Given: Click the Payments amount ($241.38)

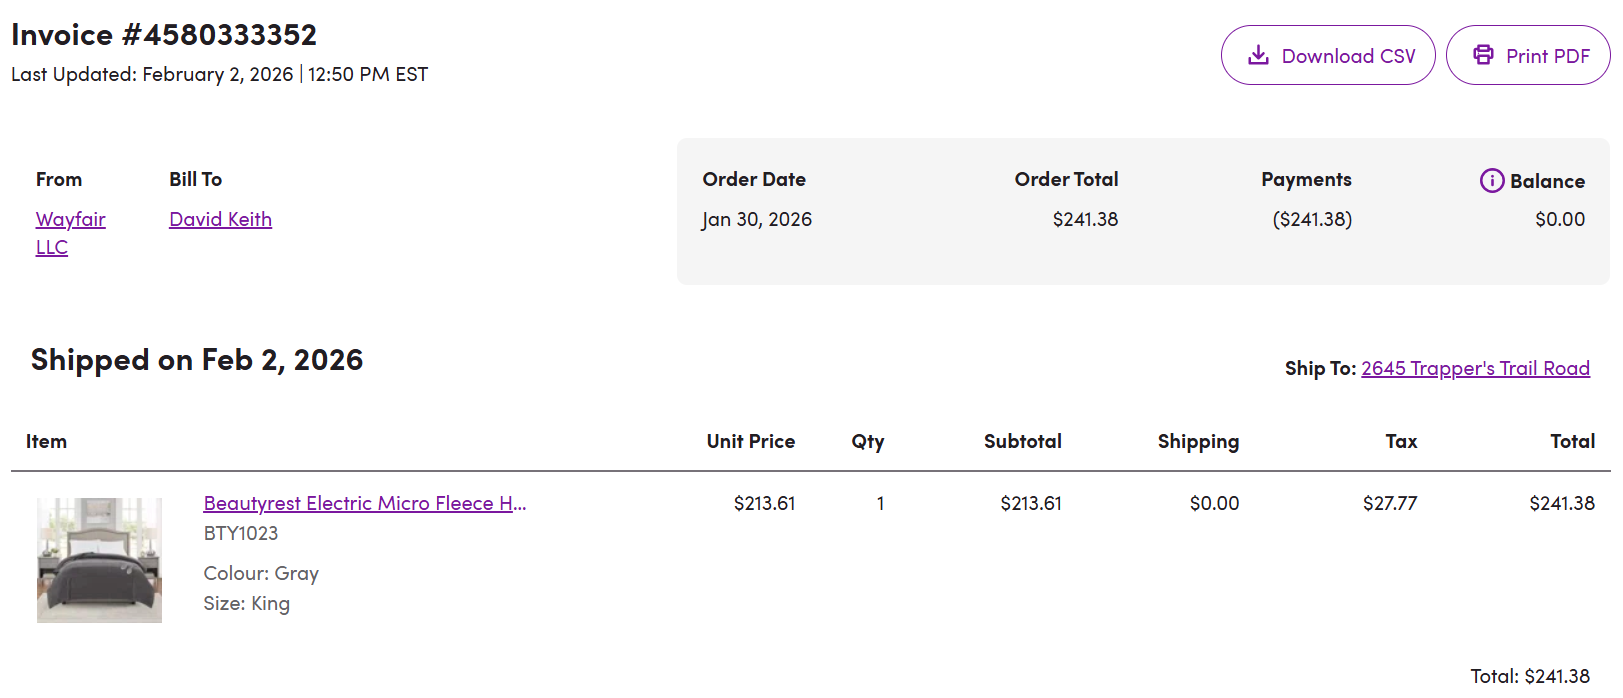Looking at the screenshot, I should [1312, 219].
